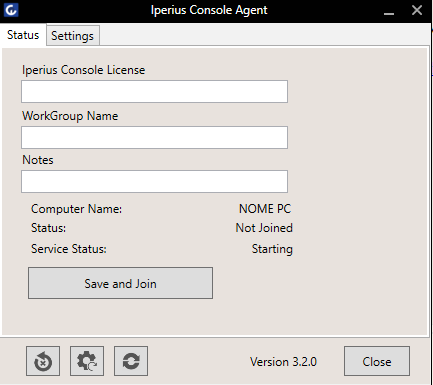The image size is (433, 385).
Task: Click the Service Status: label
Action: (69, 249)
